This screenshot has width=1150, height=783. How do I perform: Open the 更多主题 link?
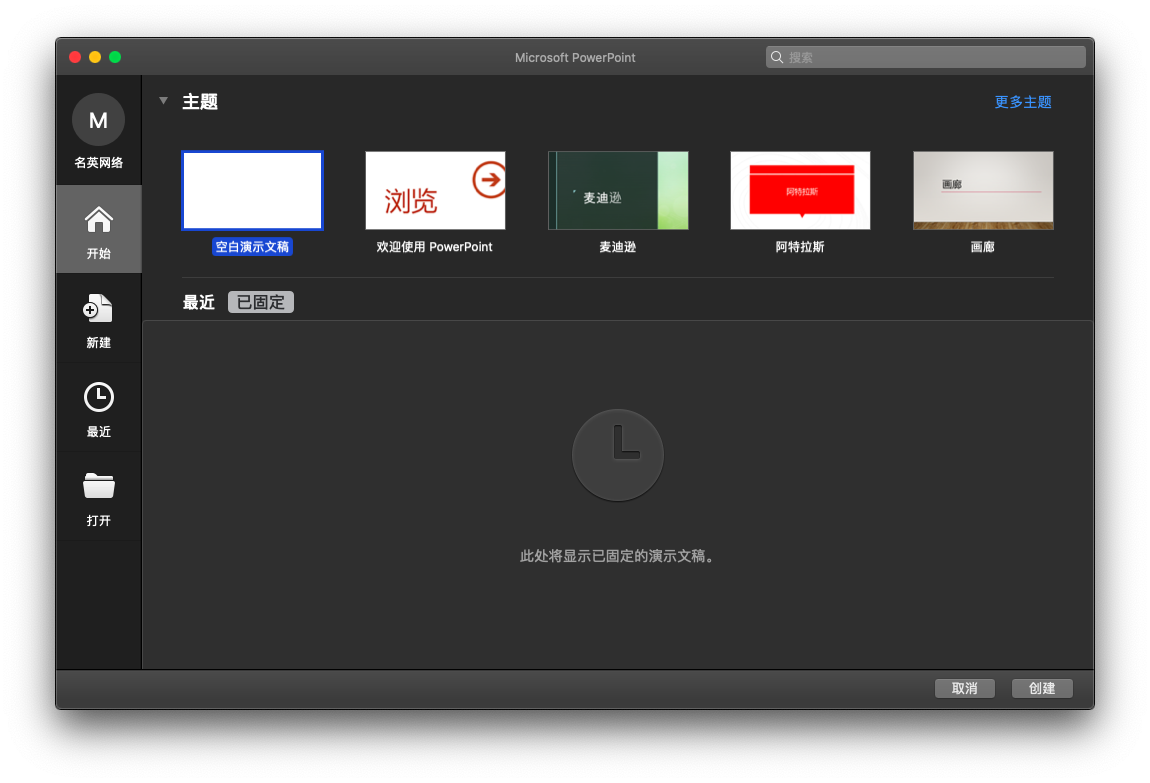[x=1022, y=102]
